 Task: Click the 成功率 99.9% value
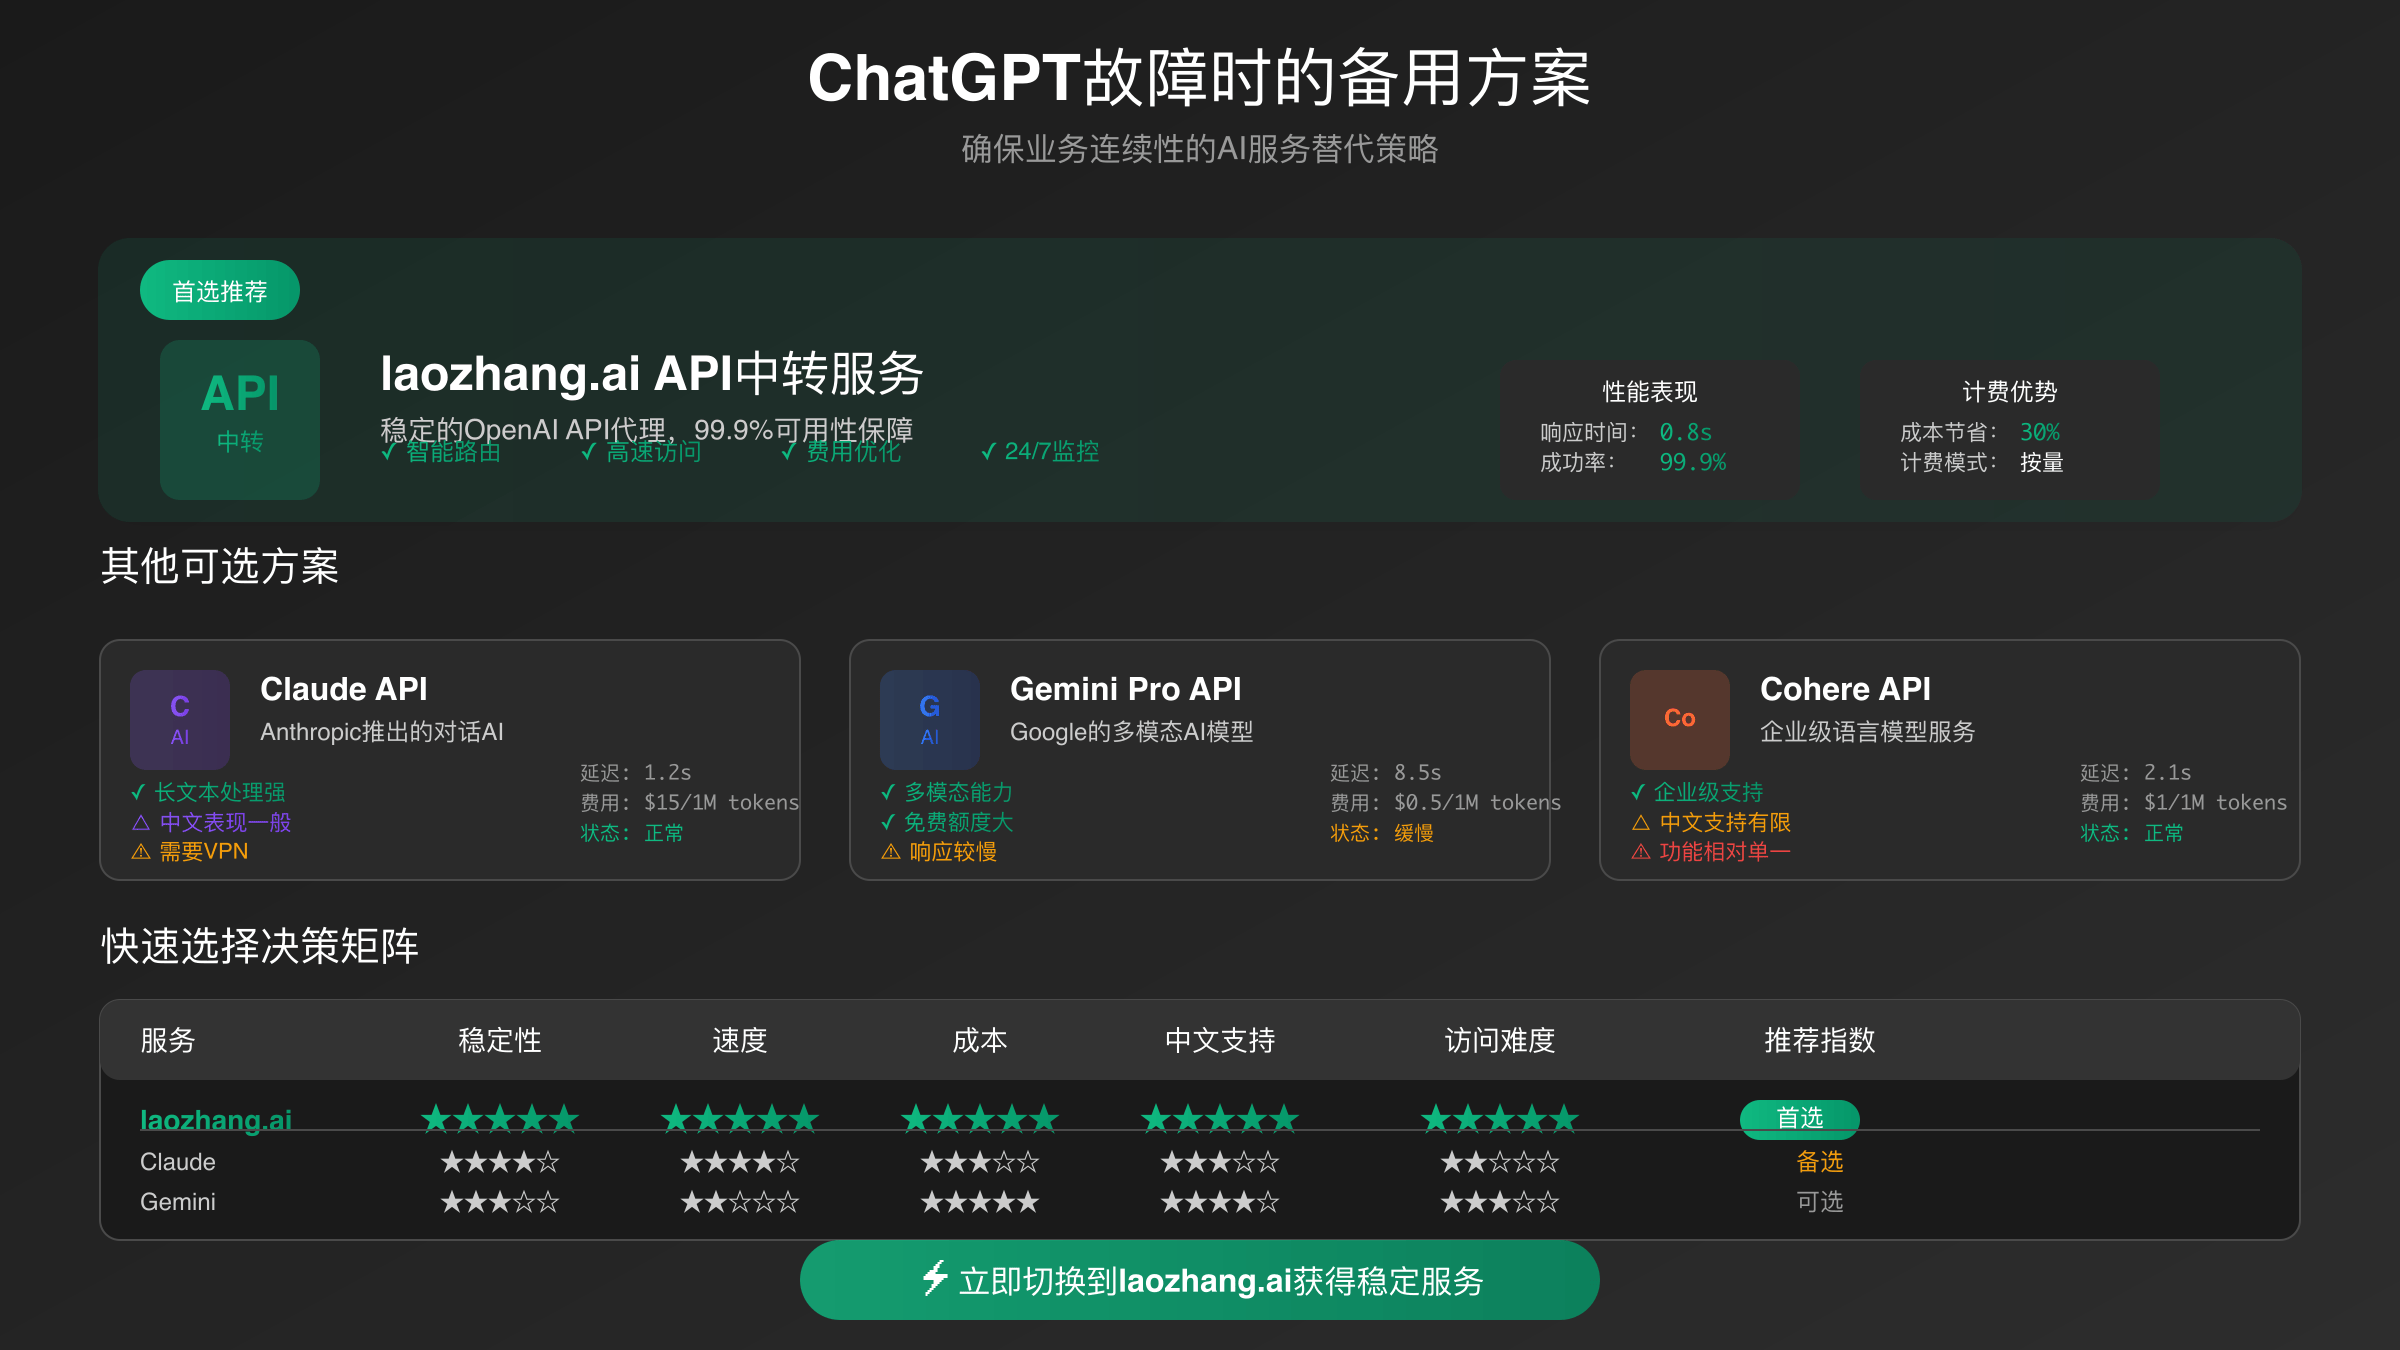pos(1693,462)
